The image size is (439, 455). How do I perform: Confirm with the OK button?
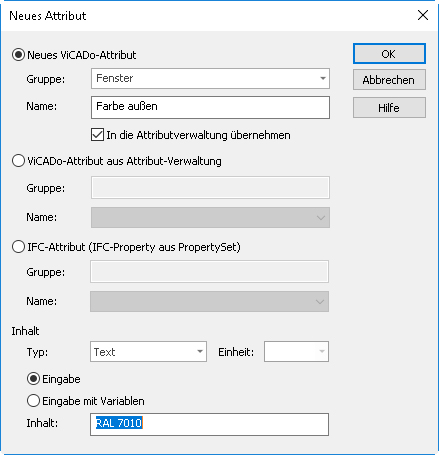389,54
